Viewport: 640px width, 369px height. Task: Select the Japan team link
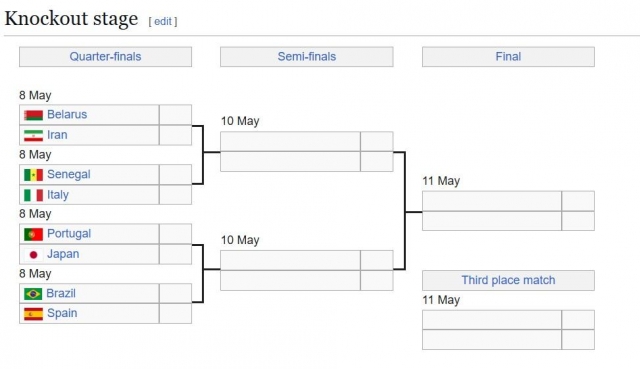[63, 254]
